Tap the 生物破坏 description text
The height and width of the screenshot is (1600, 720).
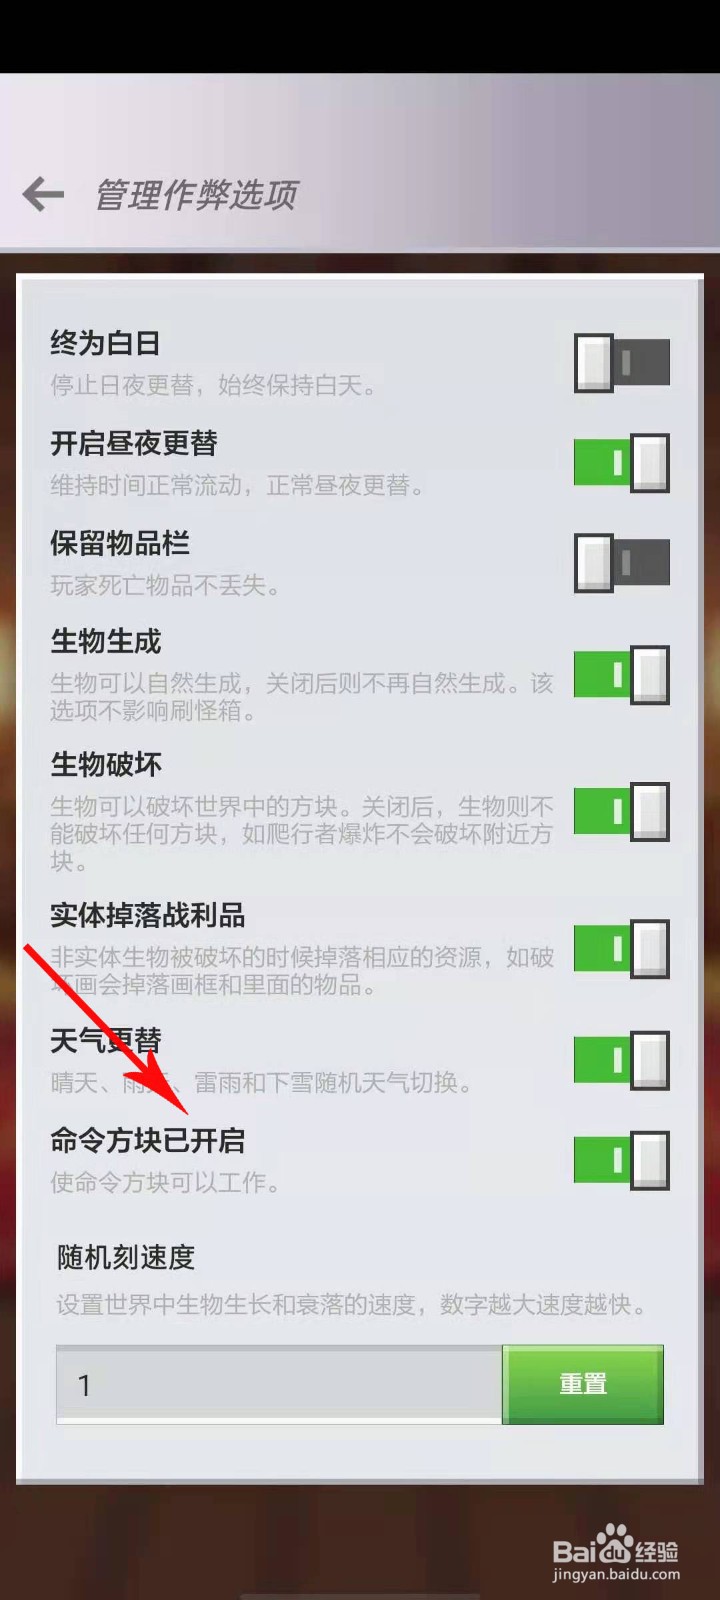(x=302, y=833)
